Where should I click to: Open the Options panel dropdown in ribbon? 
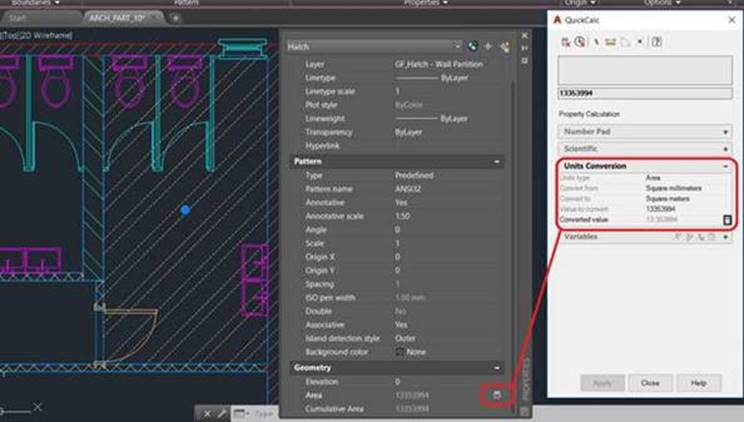(x=663, y=3)
